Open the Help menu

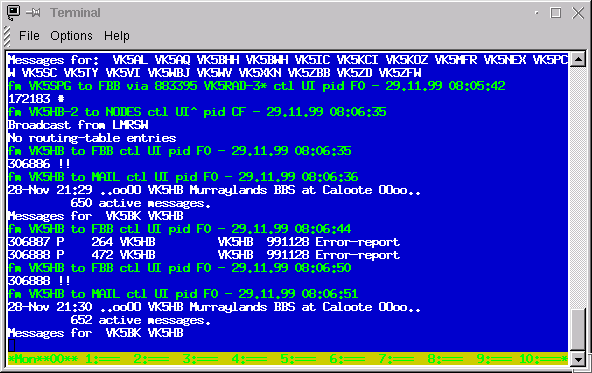pos(117,36)
